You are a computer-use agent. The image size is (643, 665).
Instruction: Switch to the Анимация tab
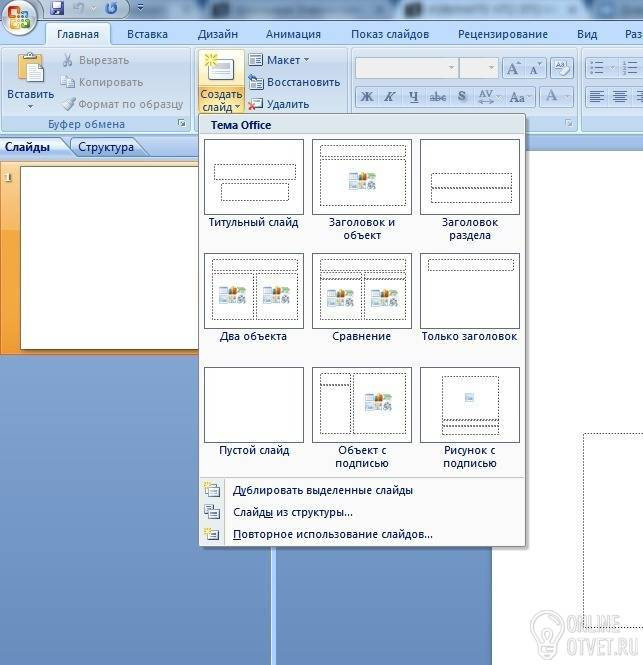[x=293, y=34]
